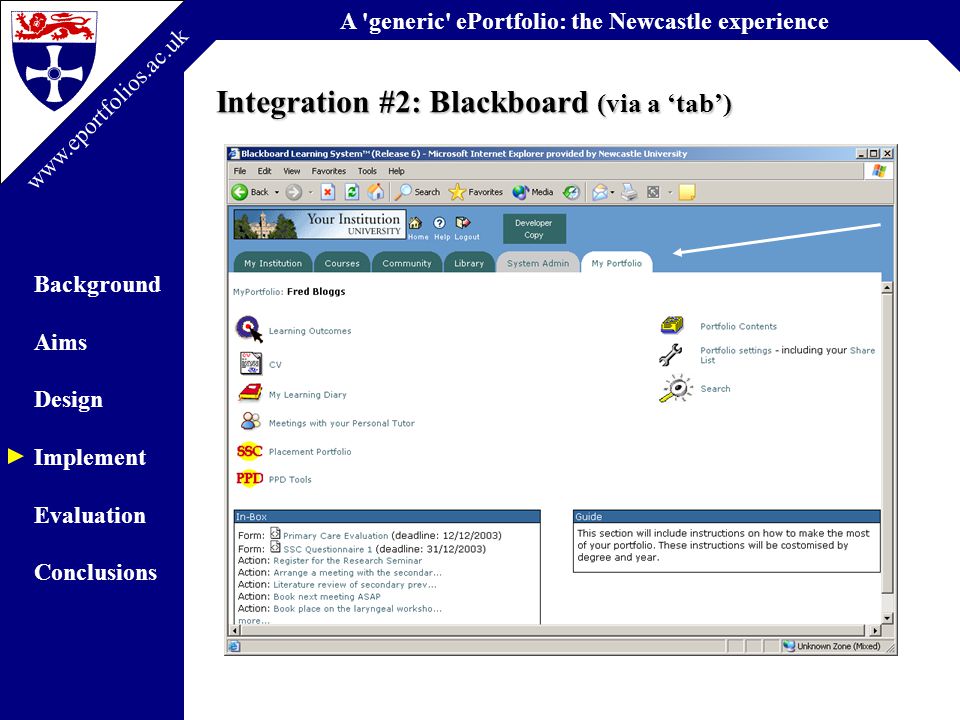Click the Your Institution University banner
The height and width of the screenshot is (720, 960).
pyautogui.click(x=319, y=224)
